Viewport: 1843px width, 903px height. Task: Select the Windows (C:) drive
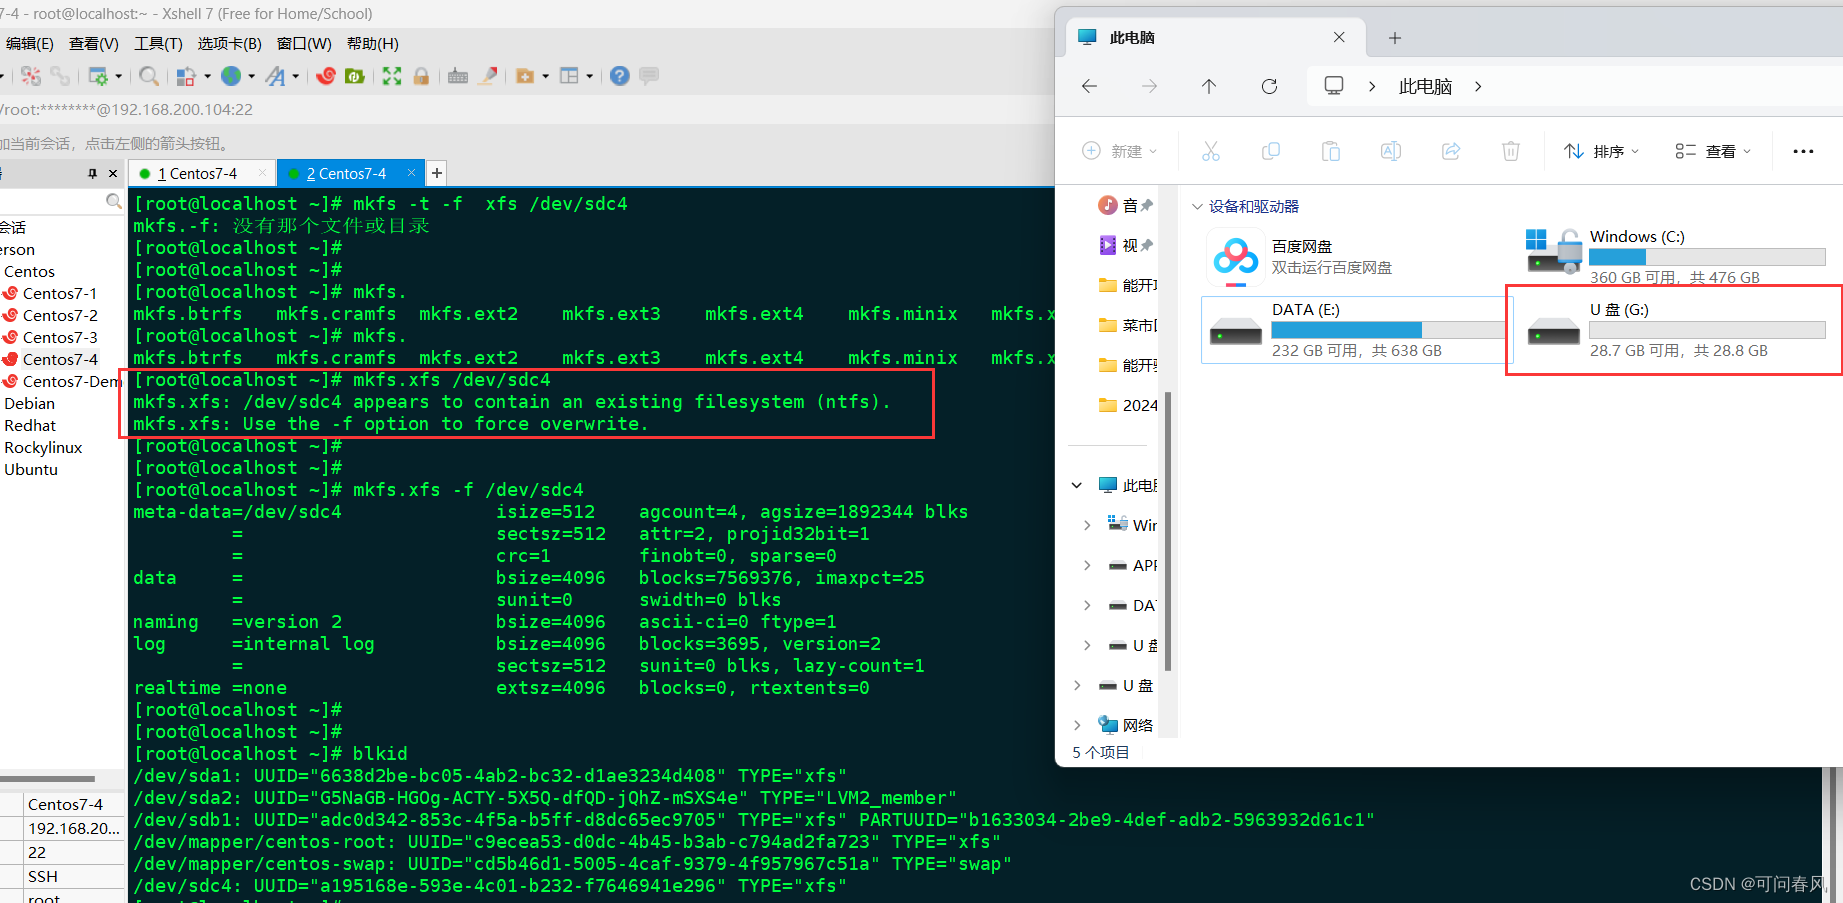(x=1676, y=256)
